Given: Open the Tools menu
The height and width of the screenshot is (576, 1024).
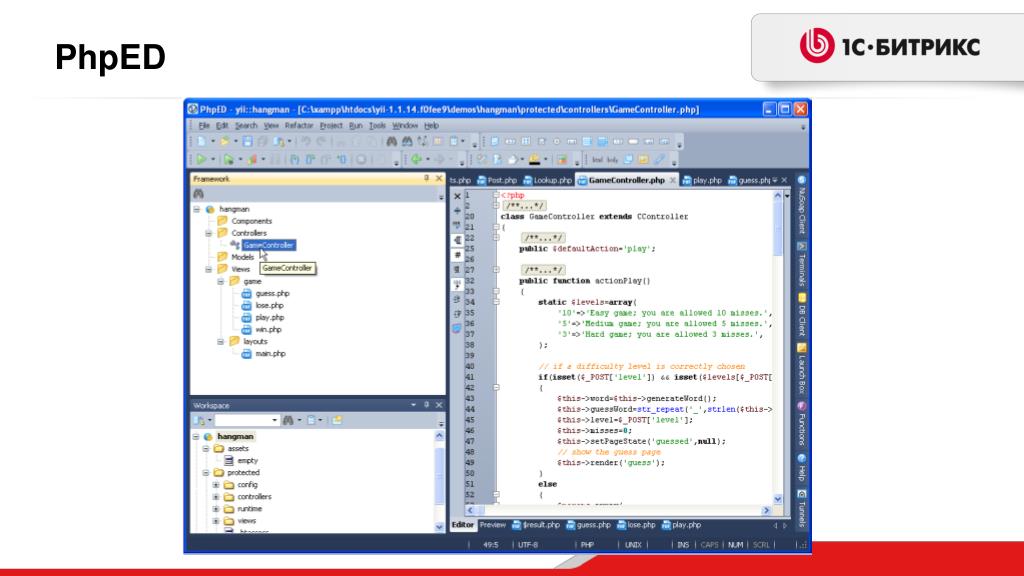Looking at the screenshot, I should pos(377,125).
